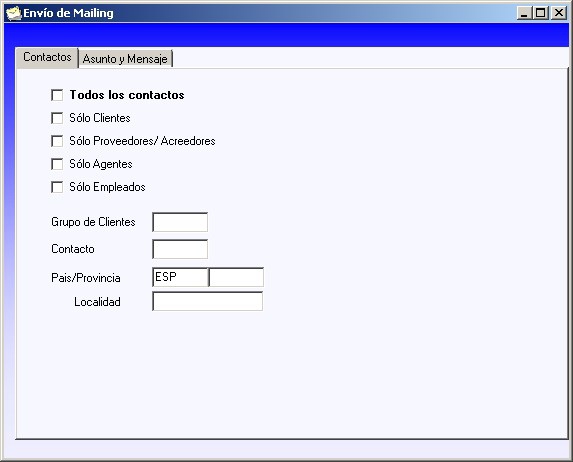Maximize the Envío de Mailing window

pyautogui.click(x=540, y=14)
